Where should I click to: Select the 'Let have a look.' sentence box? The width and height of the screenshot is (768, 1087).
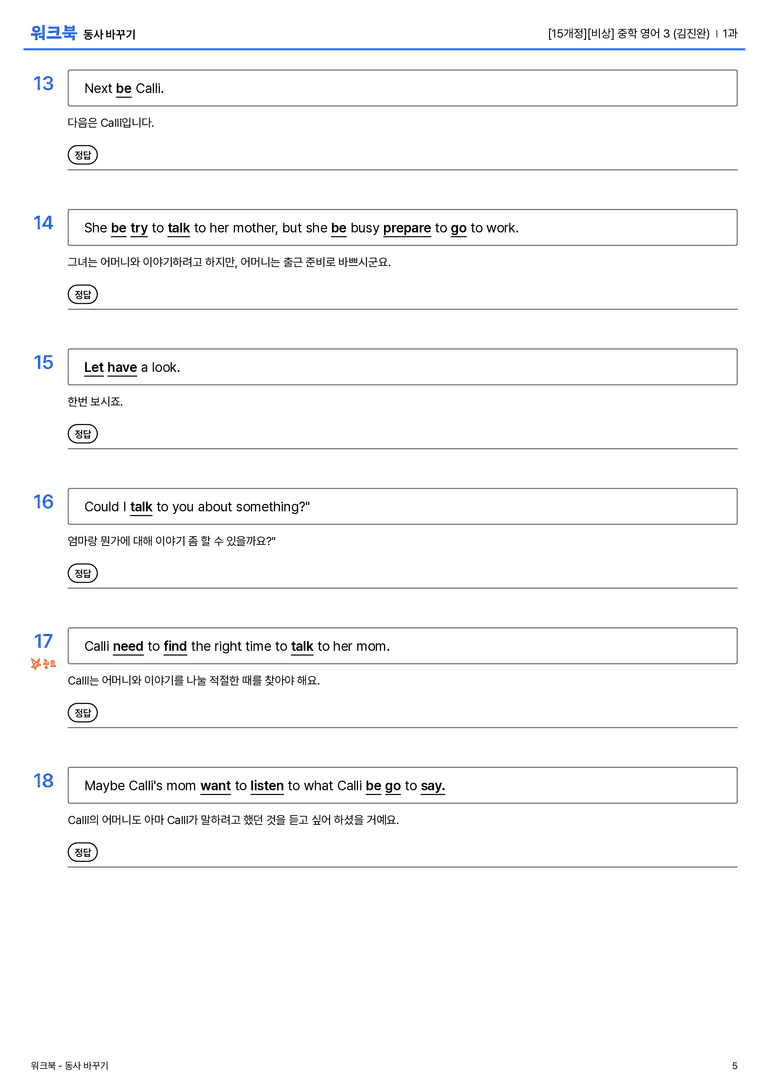pos(403,367)
